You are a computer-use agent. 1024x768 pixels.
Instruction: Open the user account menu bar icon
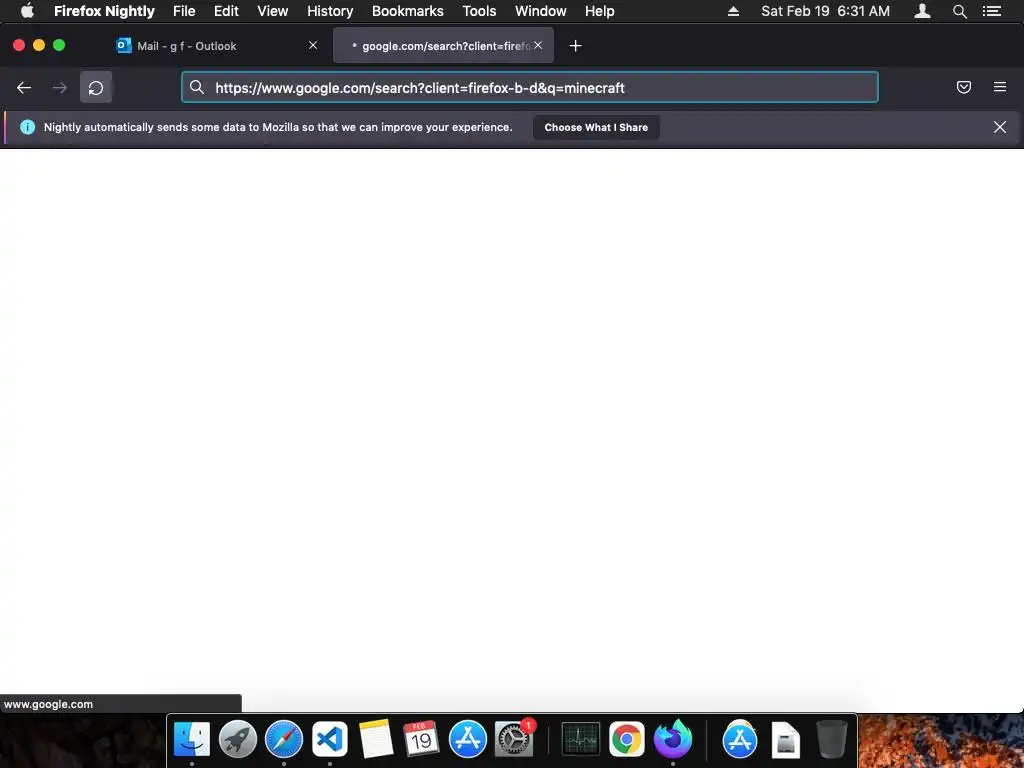tap(922, 11)
